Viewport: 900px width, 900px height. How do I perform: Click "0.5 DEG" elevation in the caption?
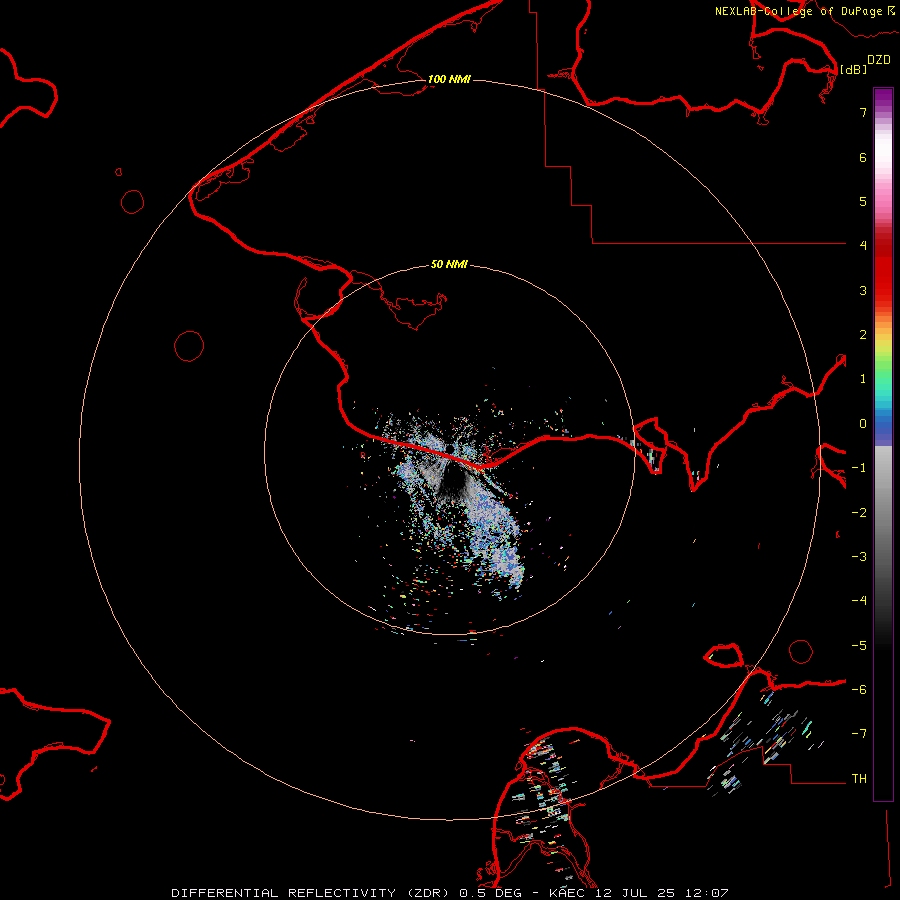click(490, 893)
